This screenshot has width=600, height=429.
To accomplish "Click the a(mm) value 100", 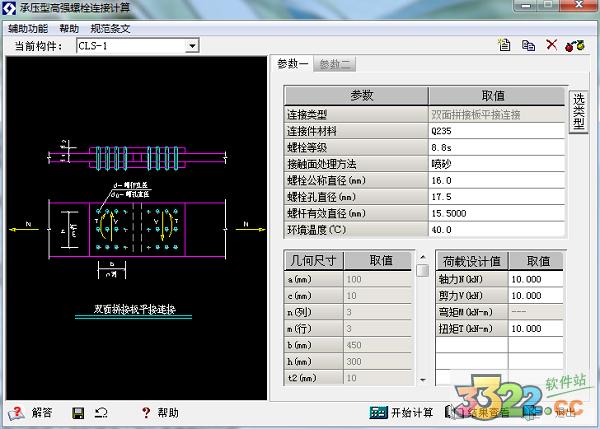I will (378, 279).
